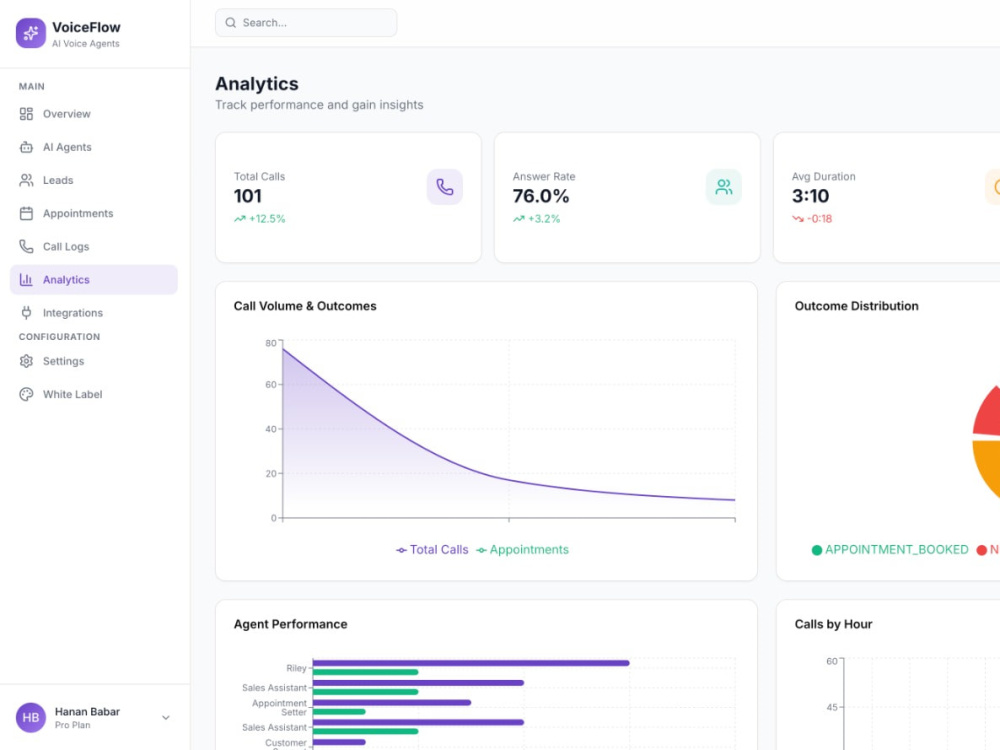Open Call Logs
The width and height of the screenshot is (1000, 750).
(94, 247)
